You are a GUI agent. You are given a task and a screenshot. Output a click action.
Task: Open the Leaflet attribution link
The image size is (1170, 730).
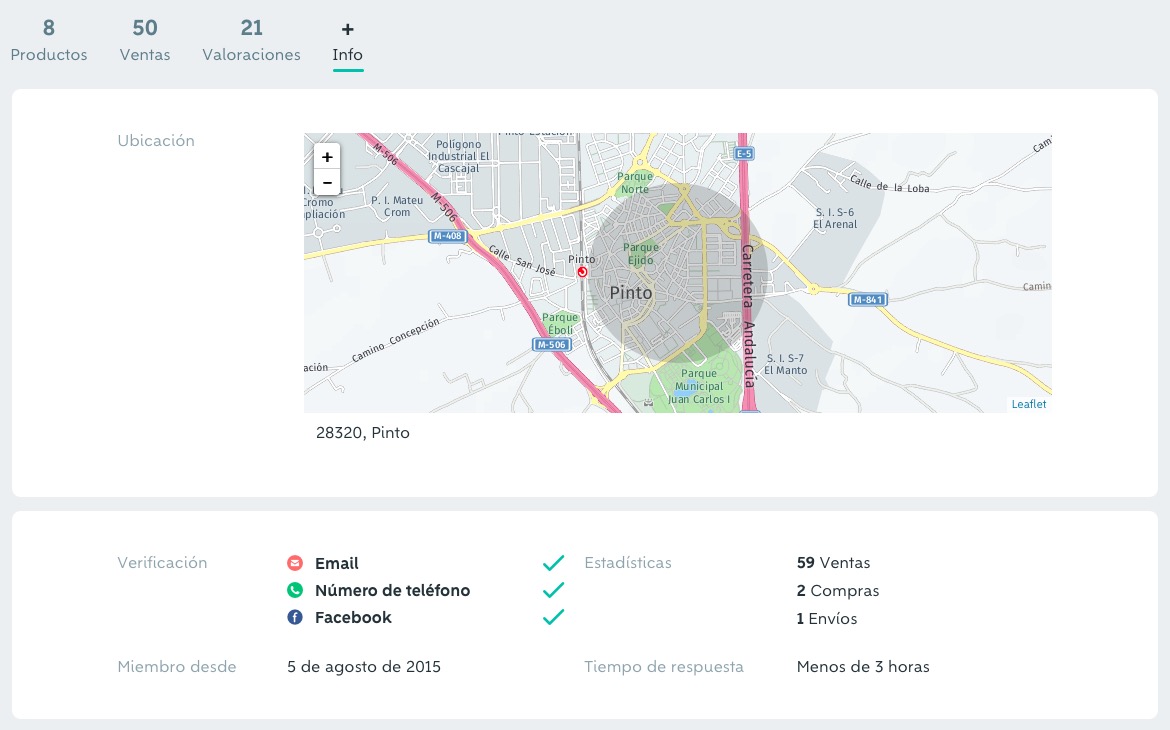point(1029,404)
